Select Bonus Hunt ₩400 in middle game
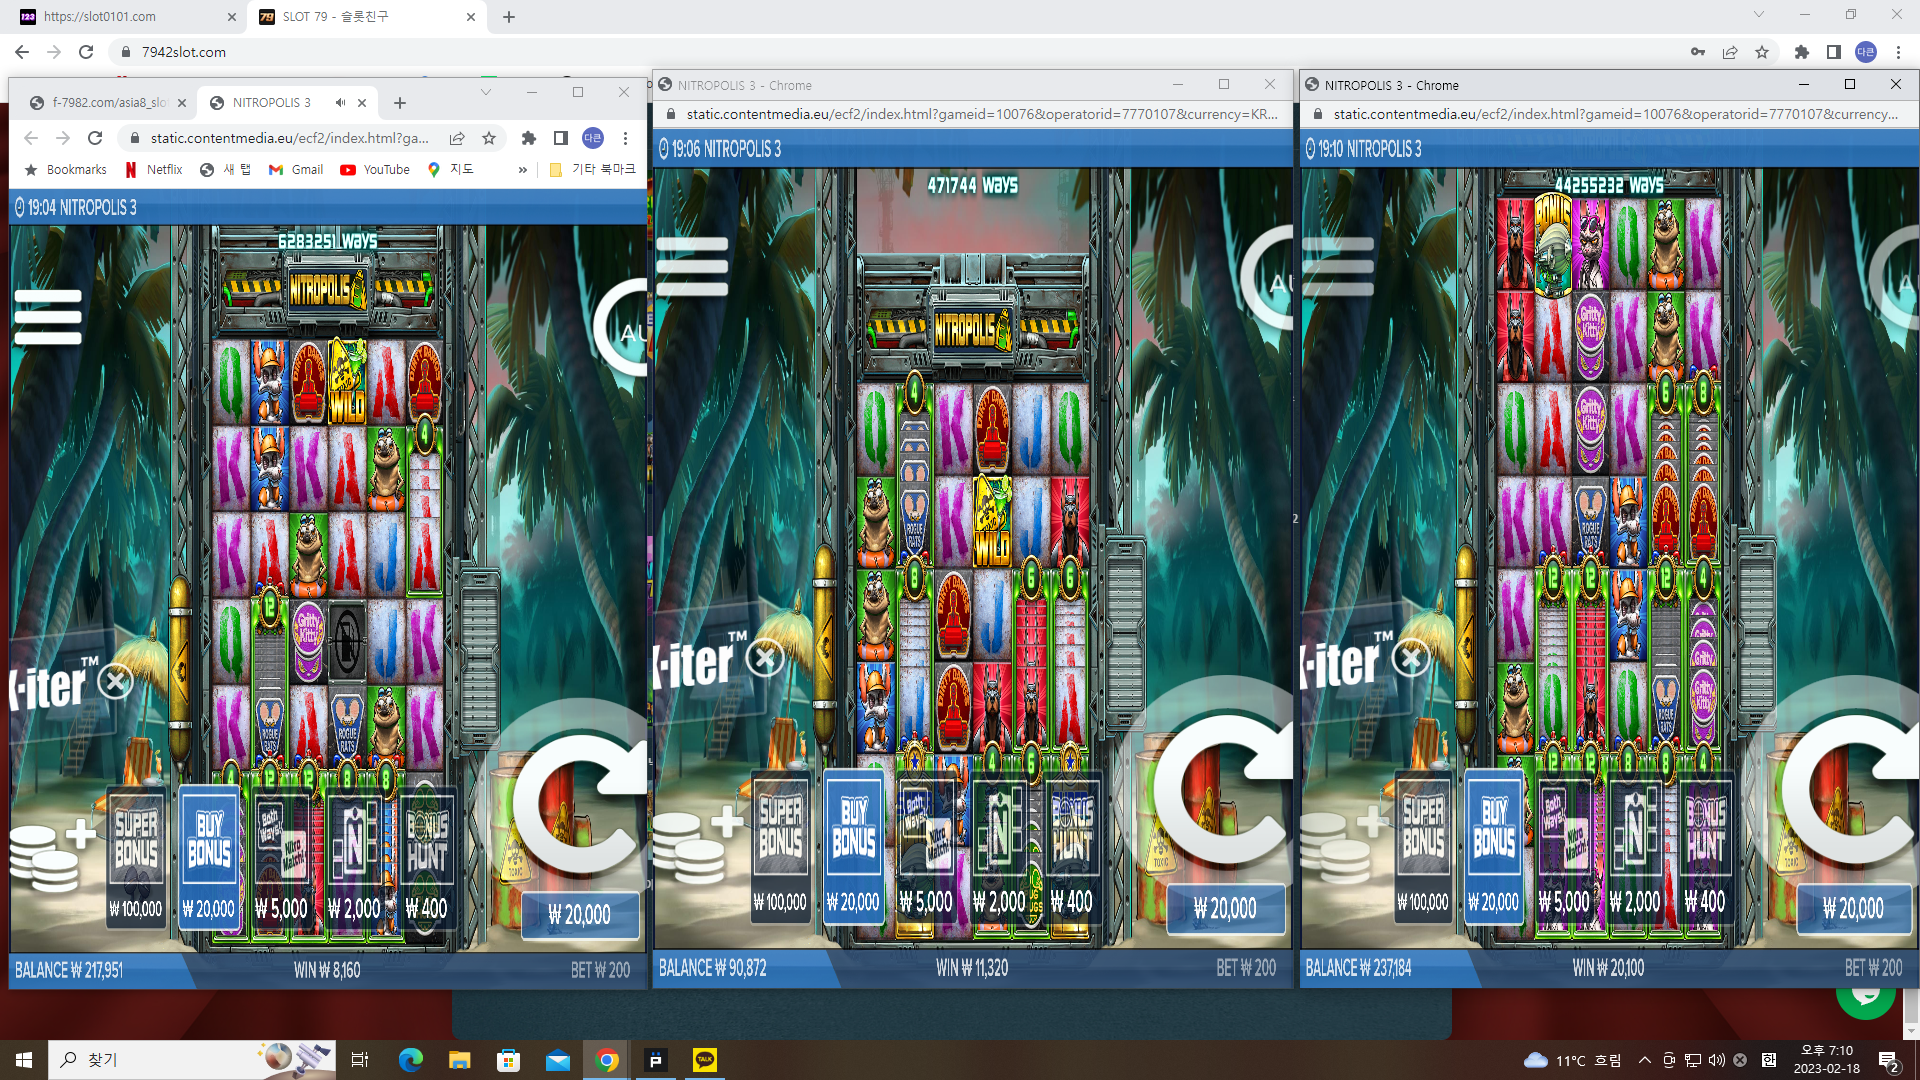Screen dimensions: 1920x1080 coord(1072,848)
